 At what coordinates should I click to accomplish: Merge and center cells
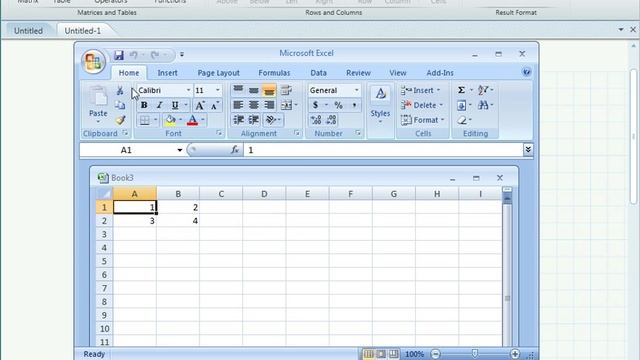287,105
